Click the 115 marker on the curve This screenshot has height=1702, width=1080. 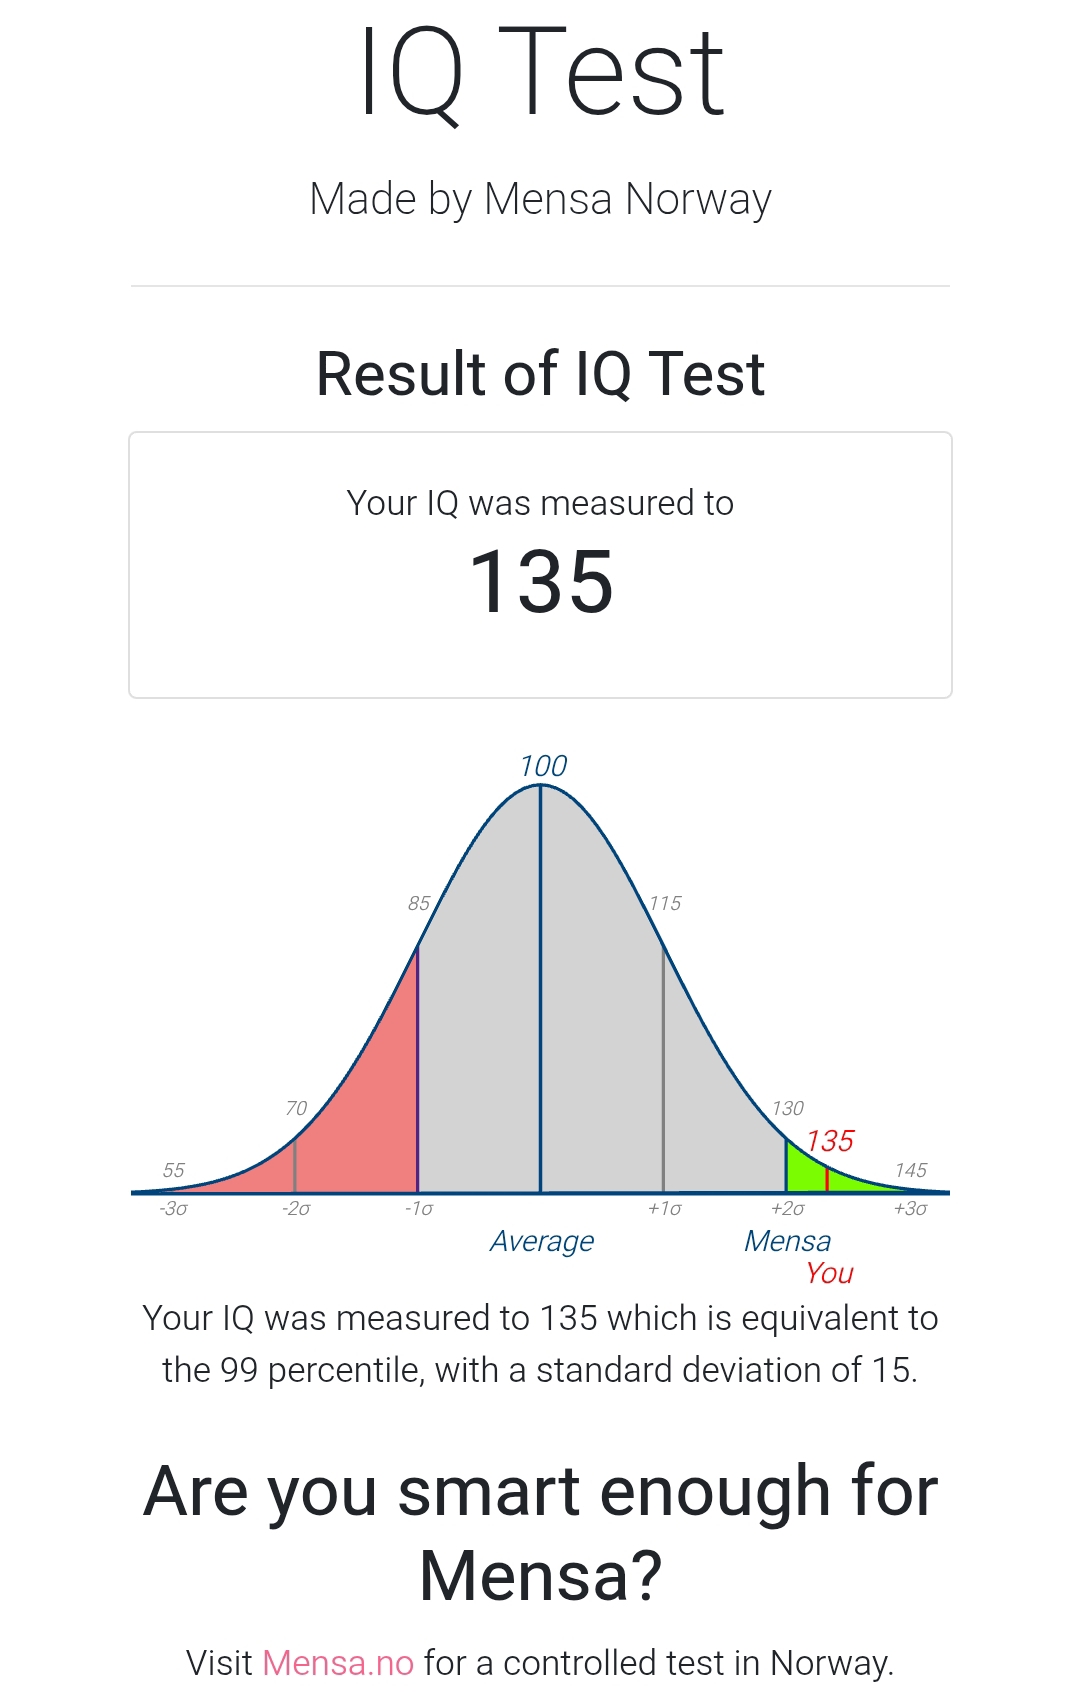point(665,903)
